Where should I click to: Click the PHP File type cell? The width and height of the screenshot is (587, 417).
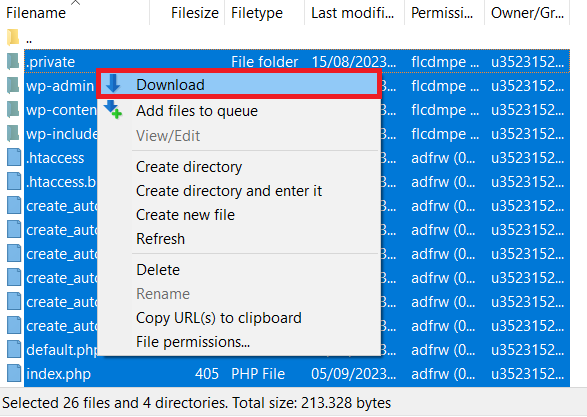(258, 374)
